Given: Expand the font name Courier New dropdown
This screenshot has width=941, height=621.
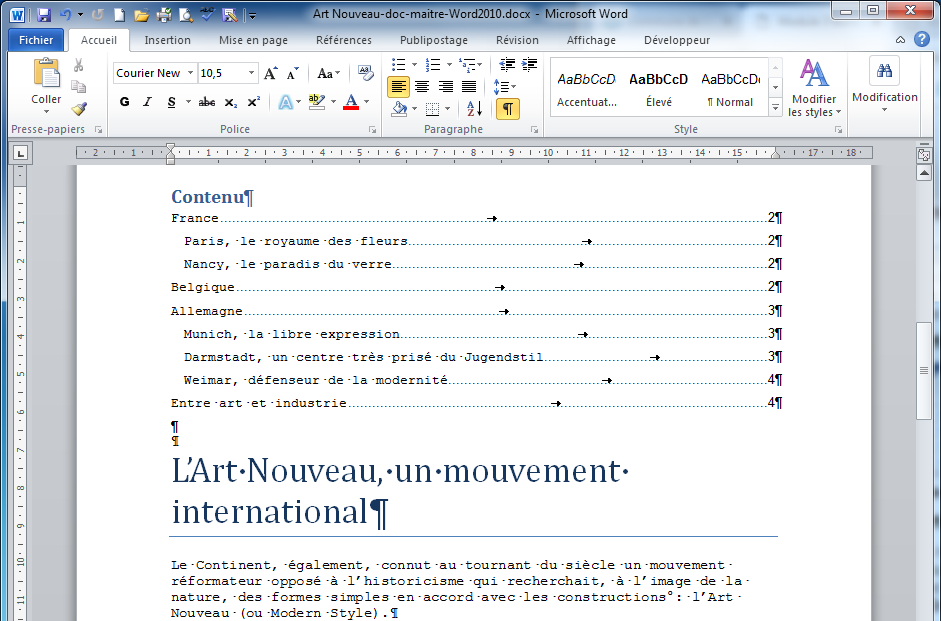Looking at the screenshot, I should click(190, 73).
